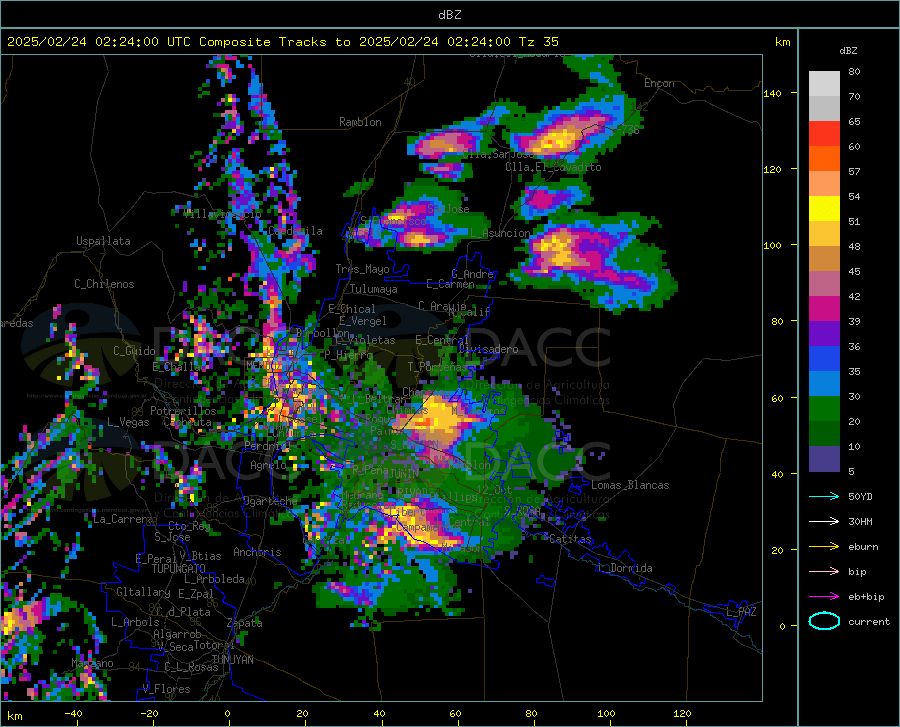Click the Potrerillos map label
This screenshot has height=727, width=900.
183,411
